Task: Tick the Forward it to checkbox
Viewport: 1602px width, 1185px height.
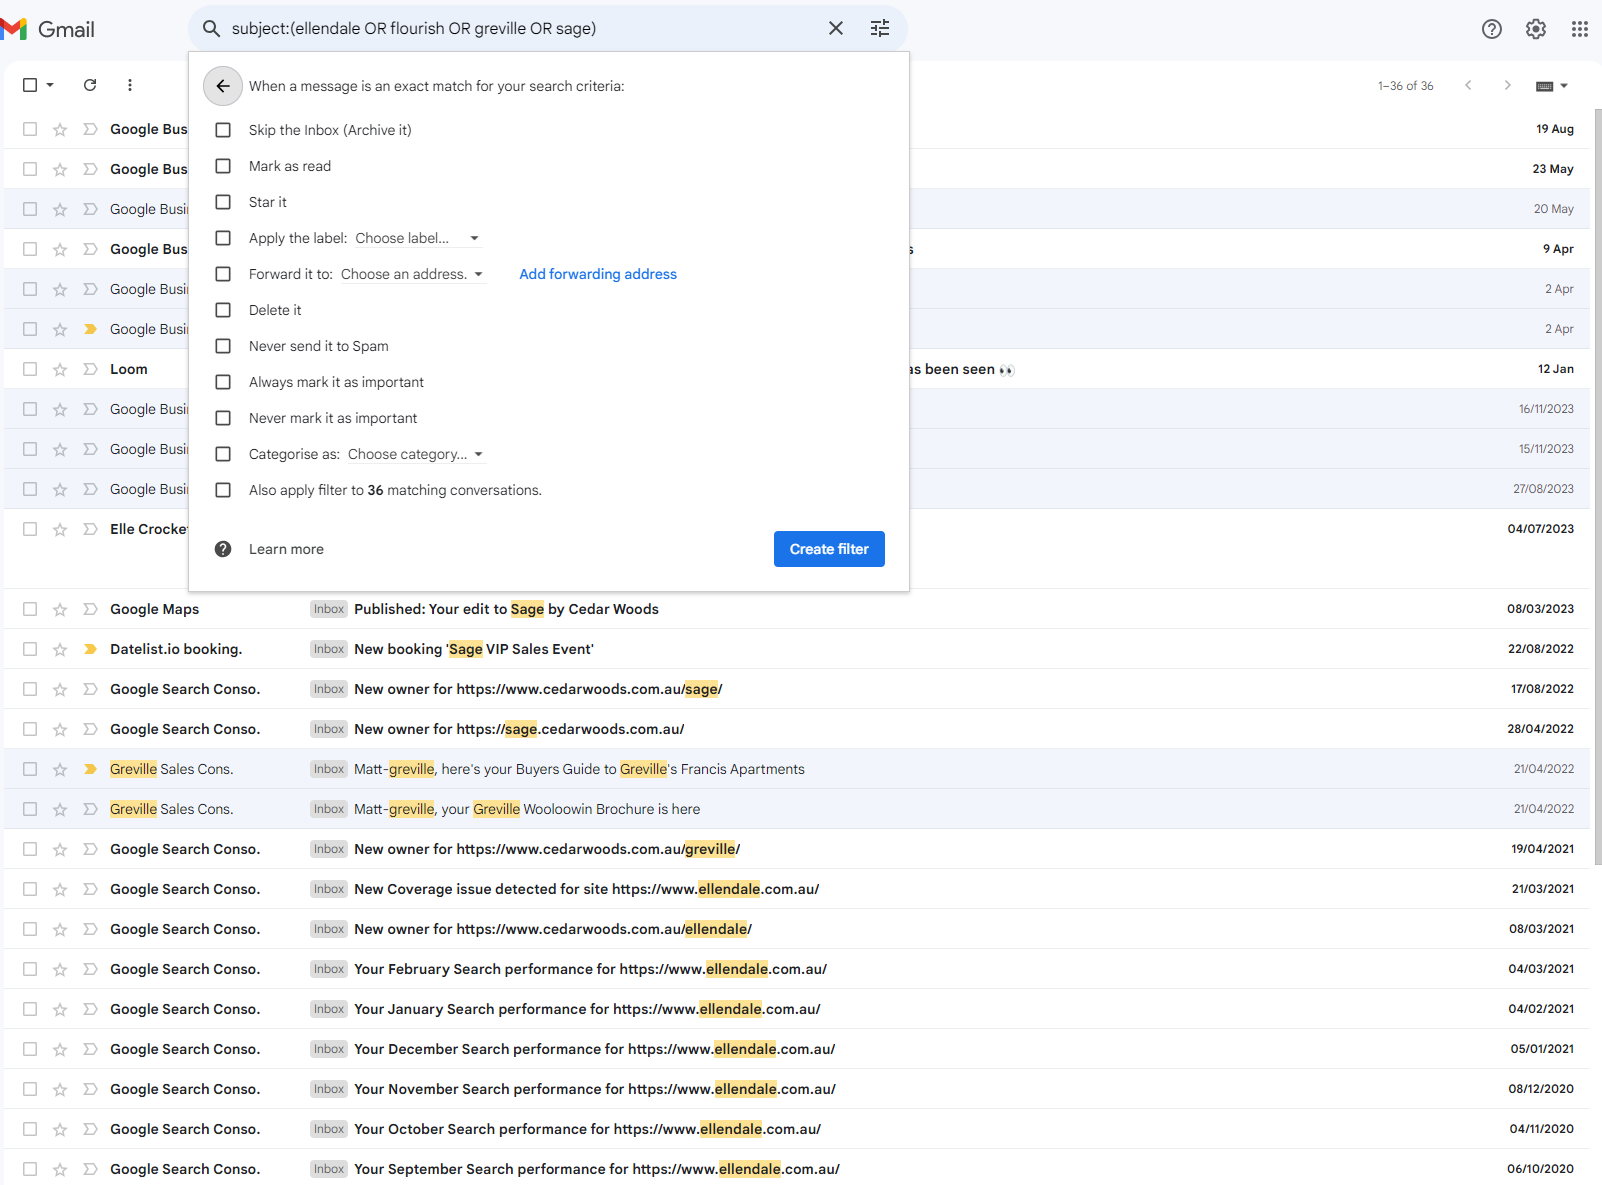Action: click(223, 274)
